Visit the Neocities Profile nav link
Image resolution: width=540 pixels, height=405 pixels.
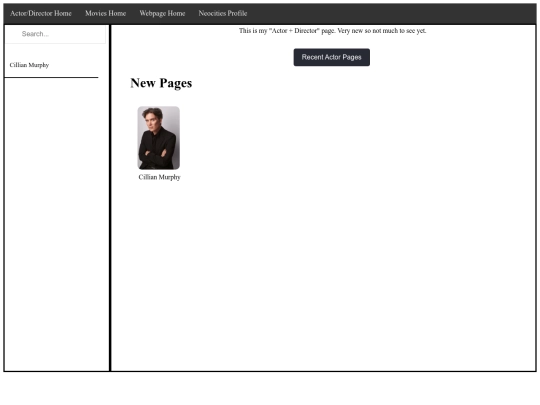[222, 13]
